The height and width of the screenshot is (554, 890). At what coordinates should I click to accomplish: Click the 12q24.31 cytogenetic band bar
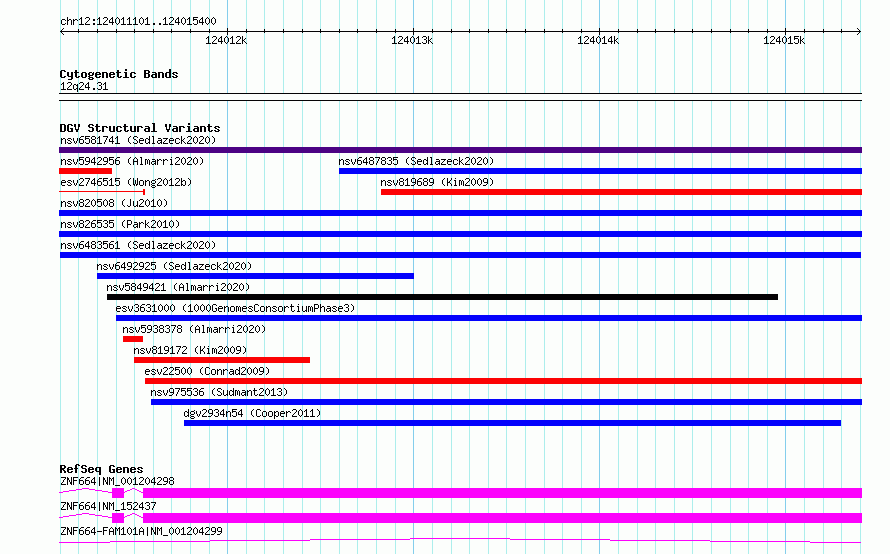coord(460,97)
